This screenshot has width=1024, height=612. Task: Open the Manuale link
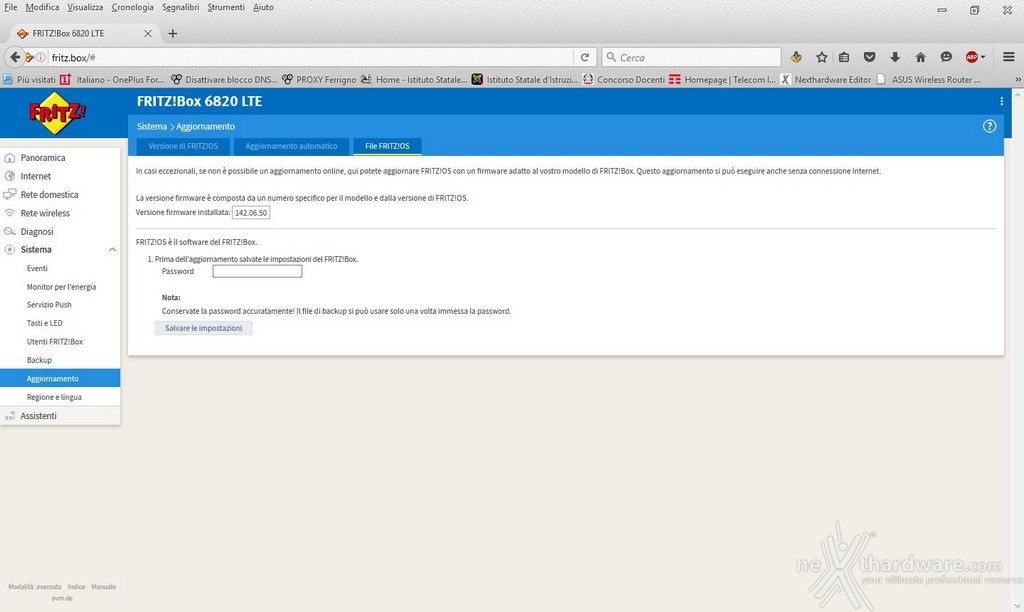click(x=103, y=587)
